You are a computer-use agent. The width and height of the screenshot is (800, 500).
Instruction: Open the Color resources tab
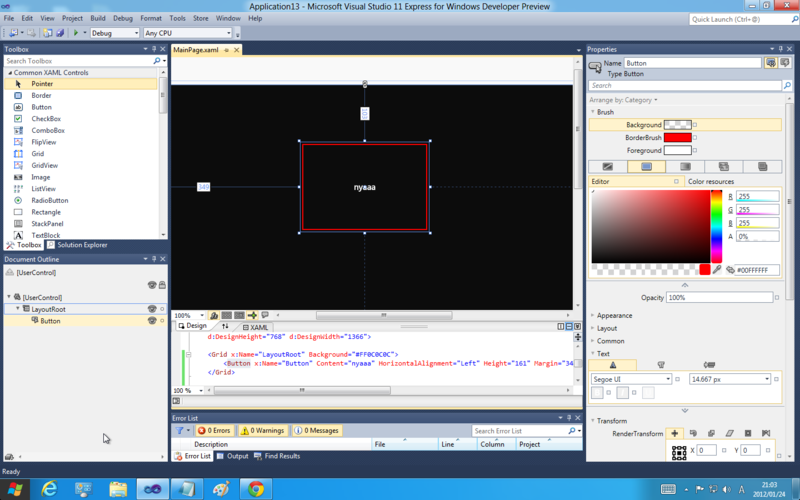point(711,181)
